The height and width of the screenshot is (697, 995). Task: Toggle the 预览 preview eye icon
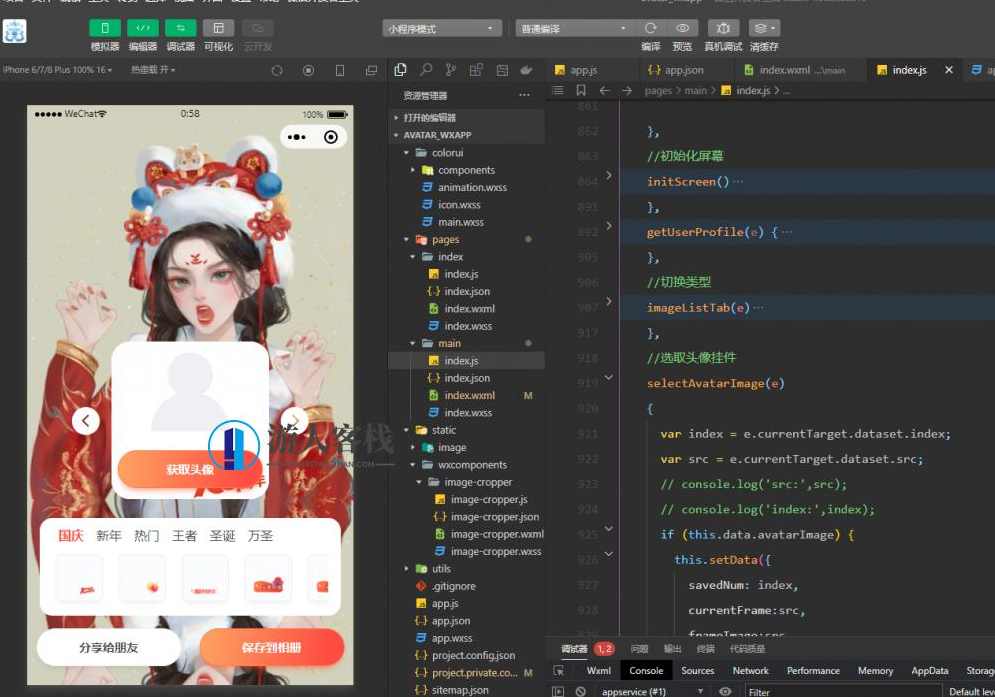pyautogui.click(x=683, y=28)
